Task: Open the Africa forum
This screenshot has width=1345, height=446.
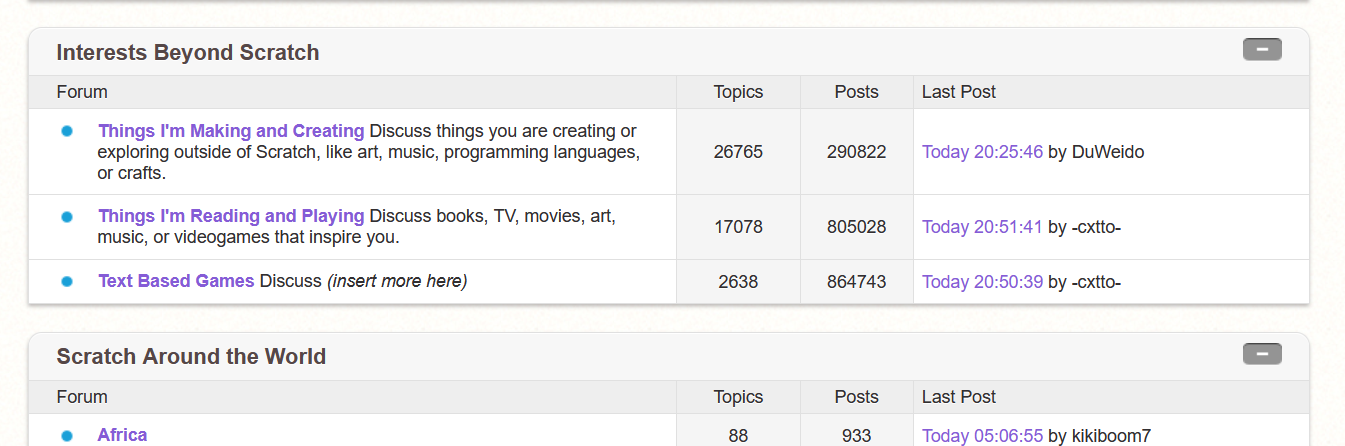Action: [122, 435]
